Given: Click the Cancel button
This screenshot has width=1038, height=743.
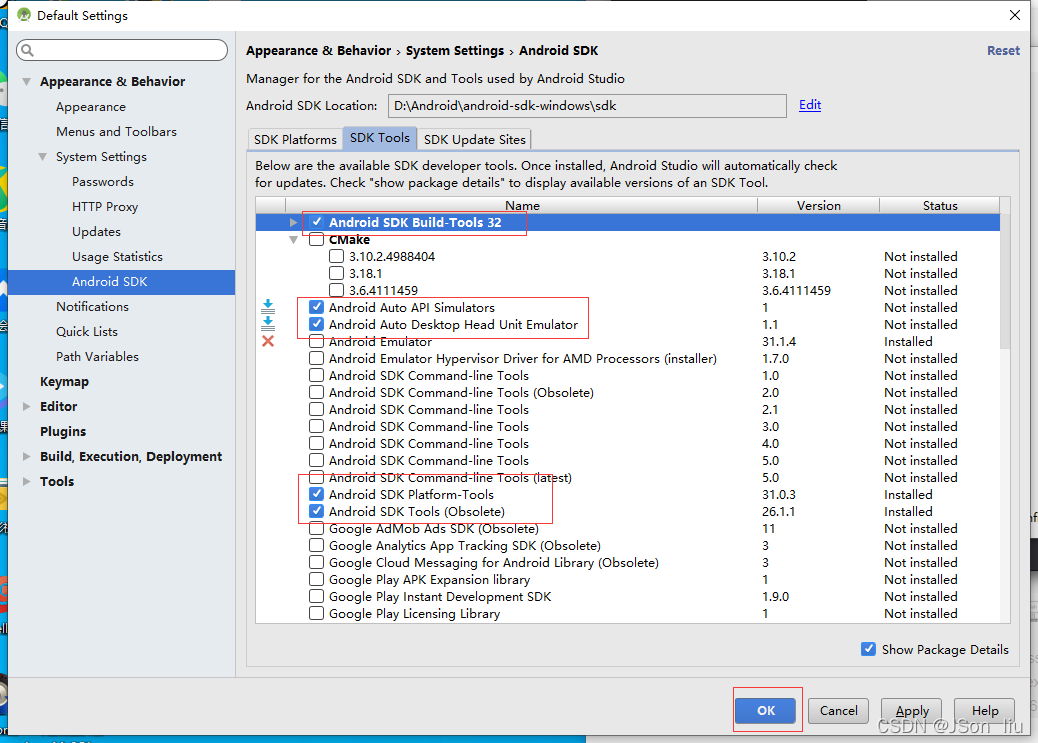Looking at the screenshot, I should pos(839,711).
